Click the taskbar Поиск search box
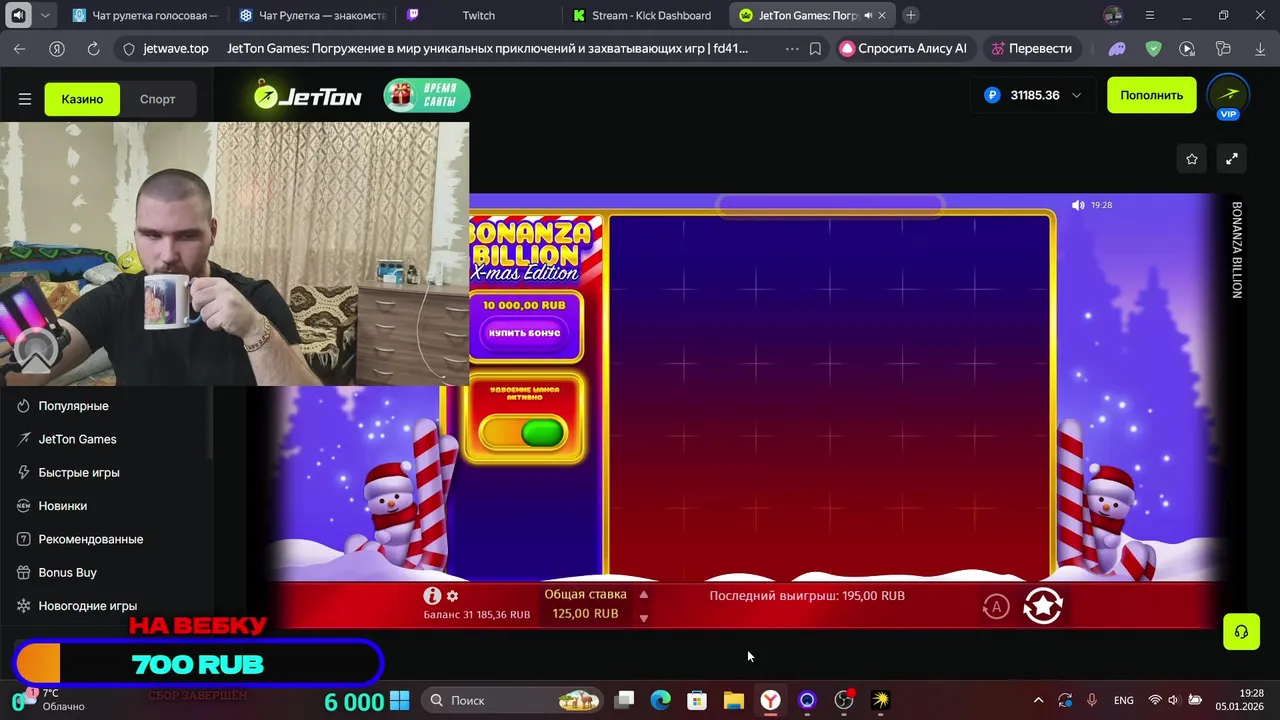Image resolution: width=1280 pixels, height=720 pixels. (x=514, y=700)
